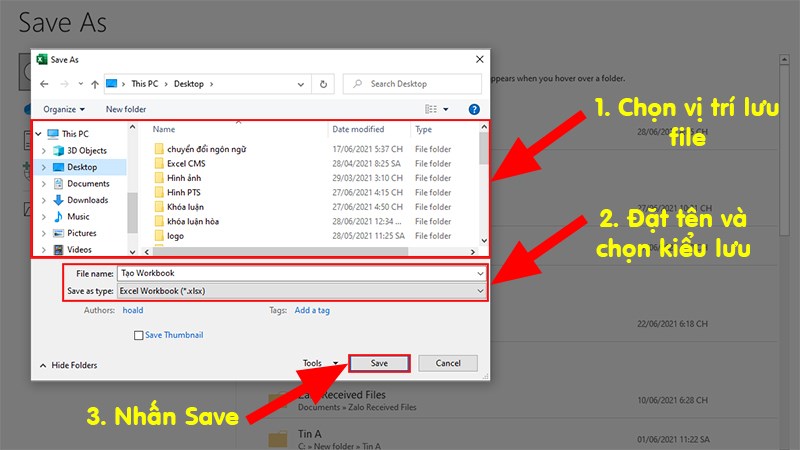Sort files by the Type column
The width and height of the screenshot is (800, 450).
[423, 130]
